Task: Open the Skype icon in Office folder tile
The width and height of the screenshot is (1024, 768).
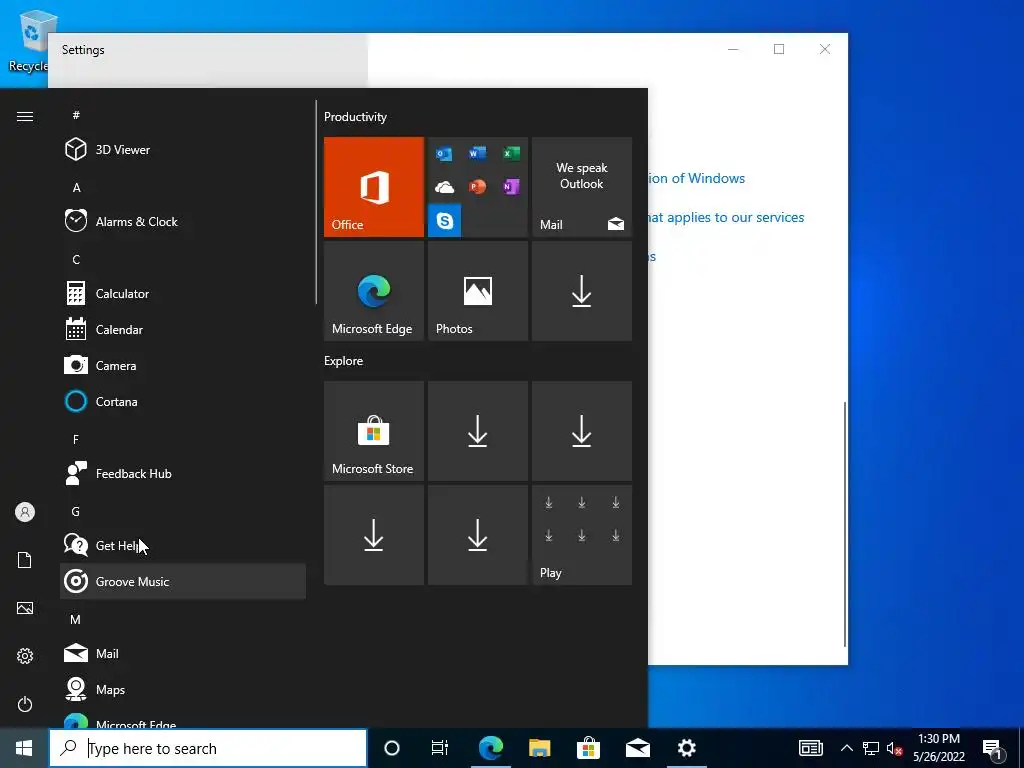Action: (445, 221)
